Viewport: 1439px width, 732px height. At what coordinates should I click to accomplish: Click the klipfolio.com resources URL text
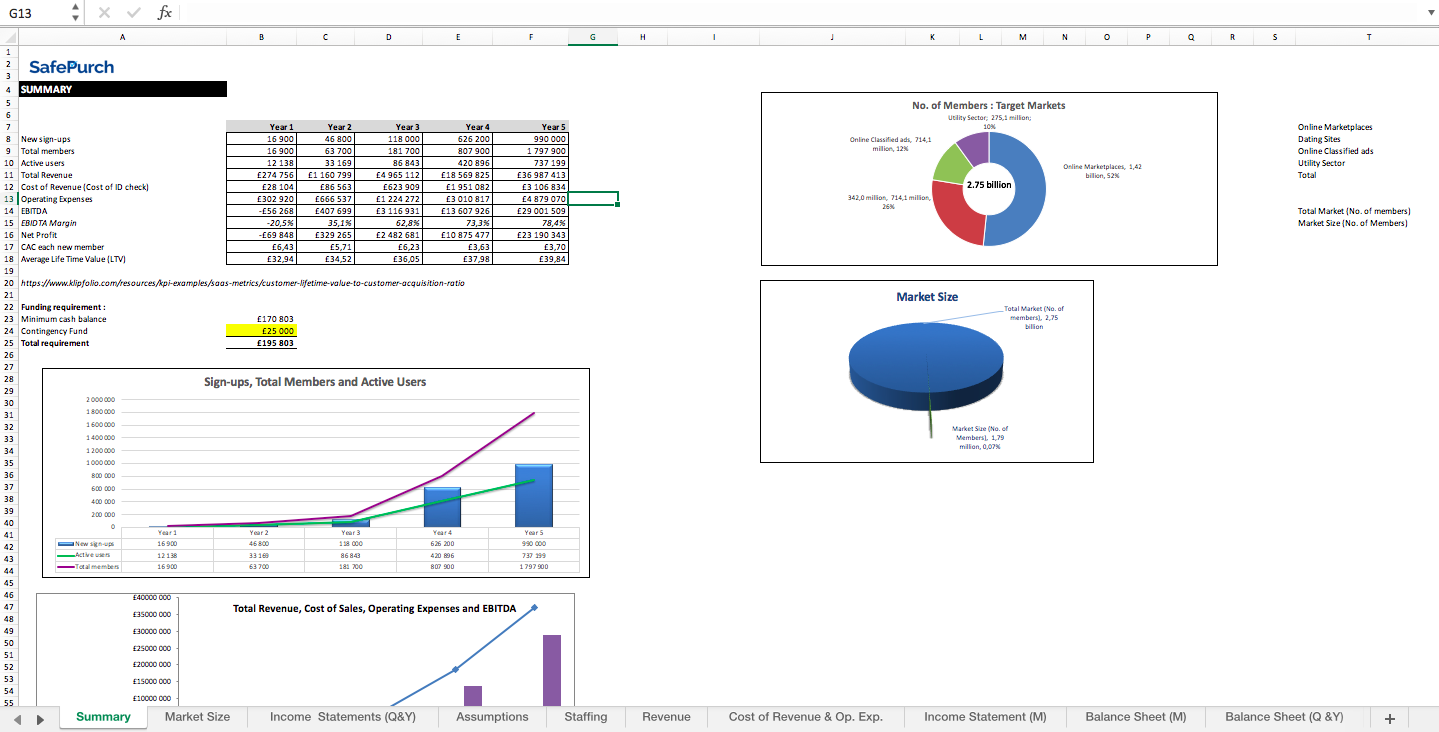(243, 283)
